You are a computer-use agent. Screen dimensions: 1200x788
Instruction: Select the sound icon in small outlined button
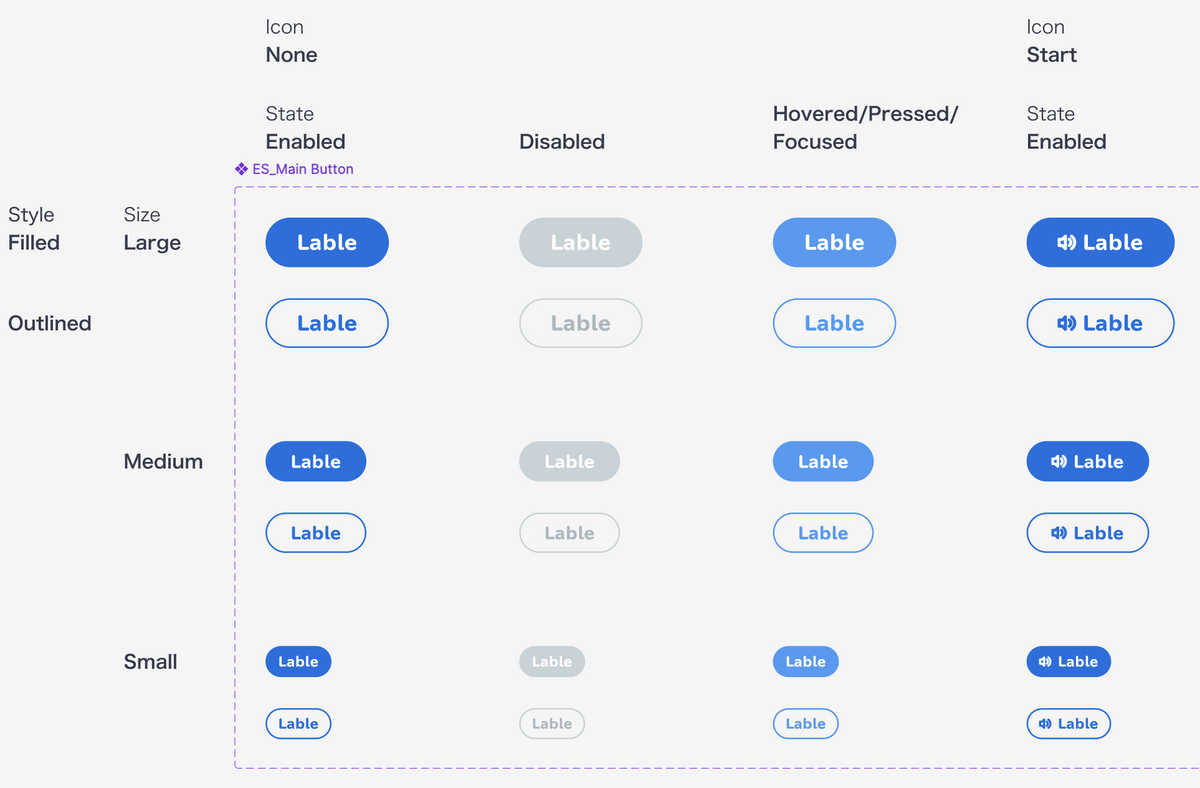pyautogui.click(x=1043, y=723)
